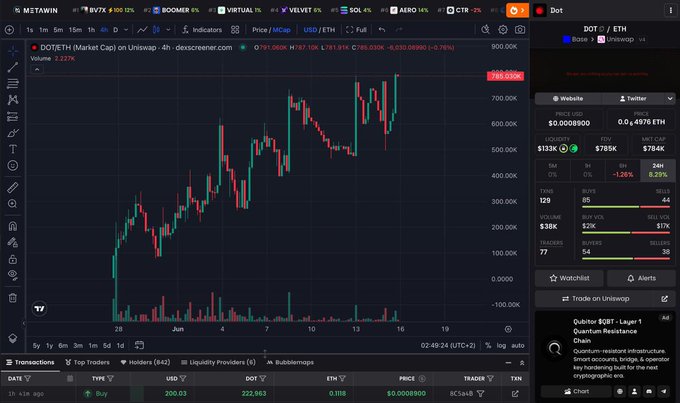Open the transaction link for the Buy row
Image resolution: width=680 pixels, height=403 pixels.
(515, 393)
